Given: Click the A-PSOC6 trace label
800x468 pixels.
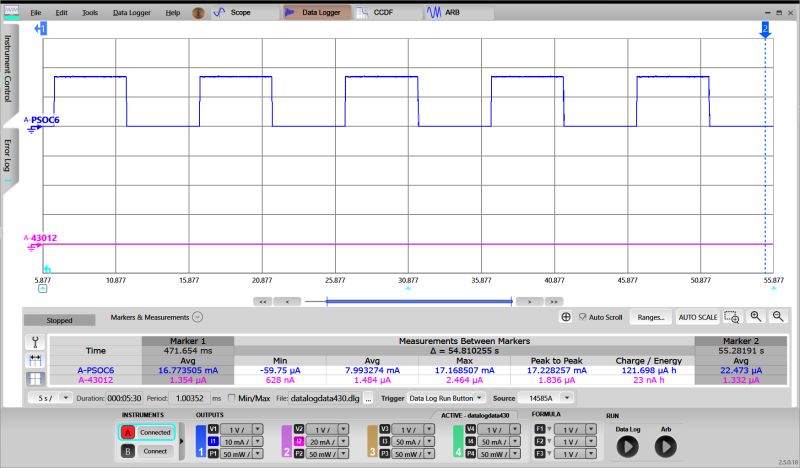Looking at the screenshot, I should [x=44, y=120].
